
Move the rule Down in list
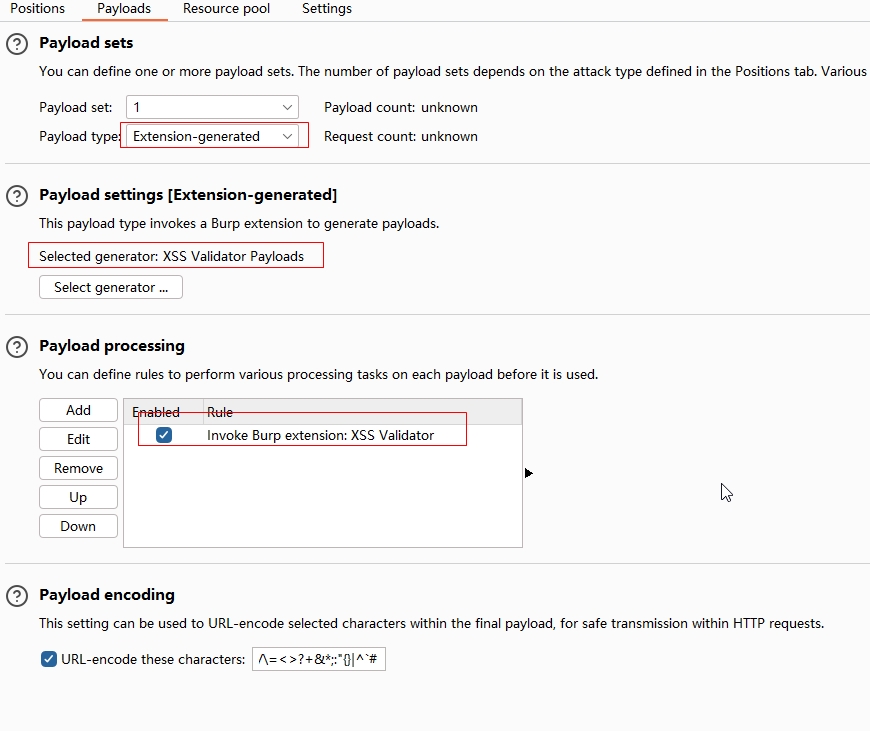pyautogui.click(x=78, y=526)
